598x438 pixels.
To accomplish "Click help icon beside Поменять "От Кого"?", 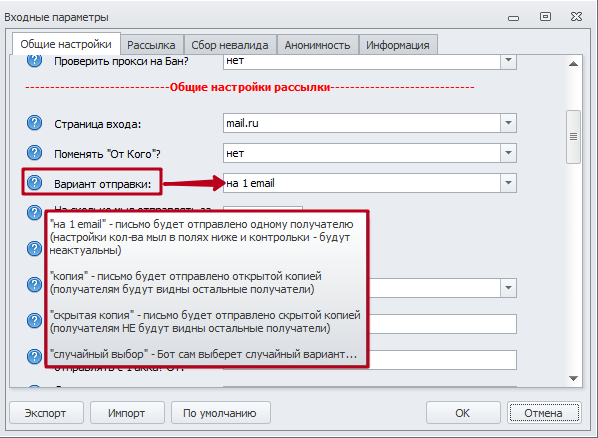I will click(34, 153).
